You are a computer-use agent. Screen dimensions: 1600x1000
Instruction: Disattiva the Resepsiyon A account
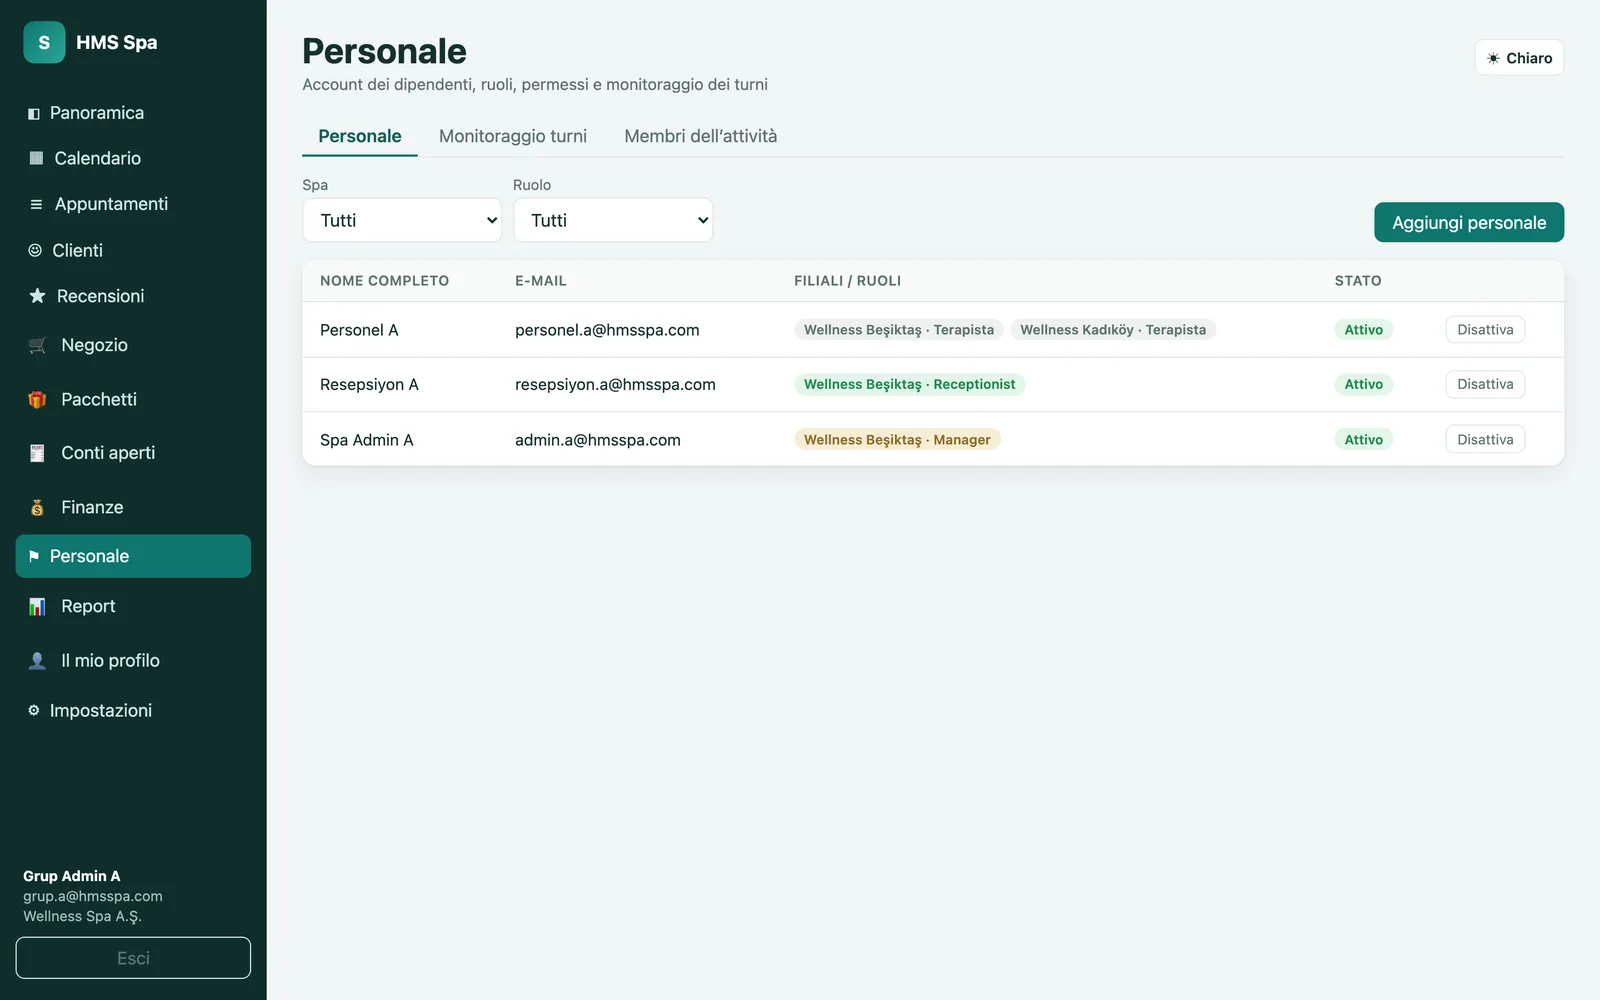pos(1485,384)
